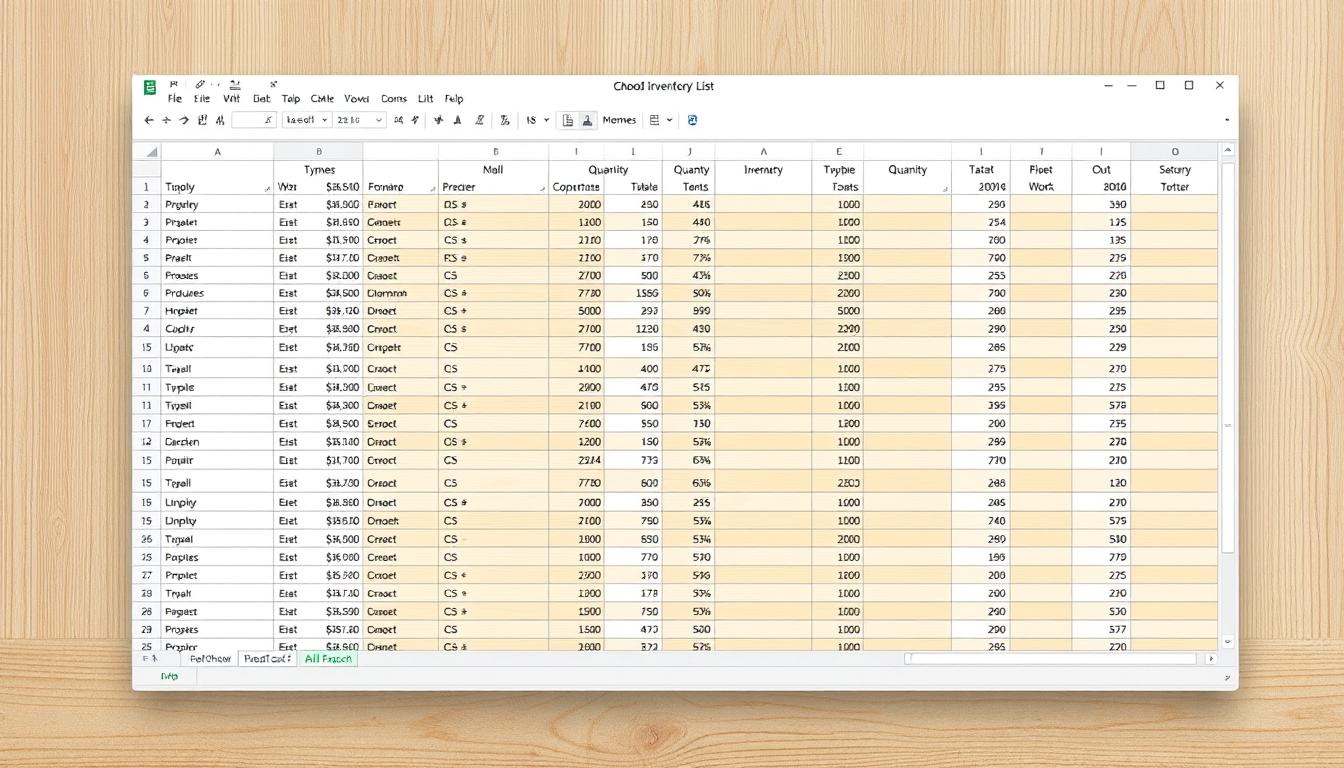Switch to the PreatTaet sheet tab

click(x=268, y=659)
